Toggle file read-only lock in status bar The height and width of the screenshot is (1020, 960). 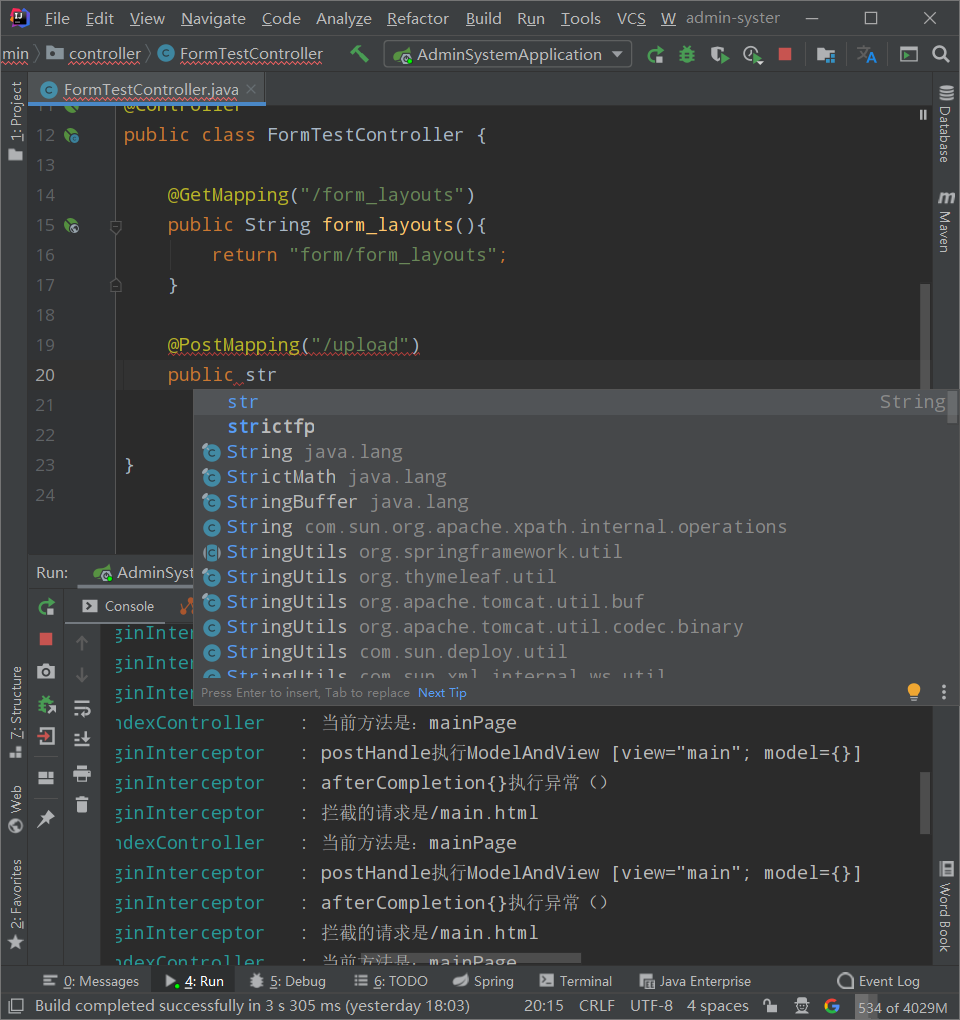770,1006
